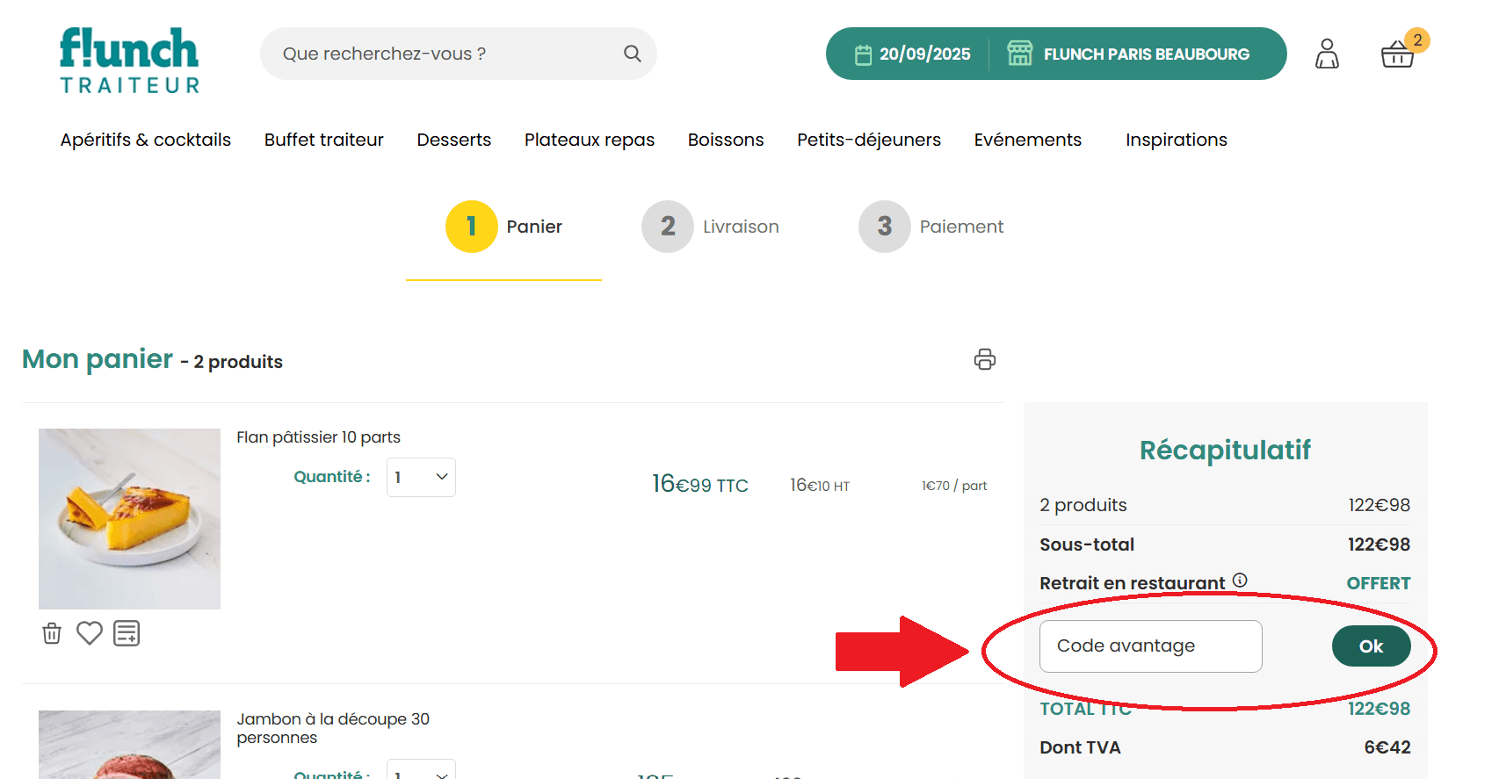Screen dimensions: 1500x779
Task: Open Jambon à la découpe quantity dropdown
Action: click(421, 771)
